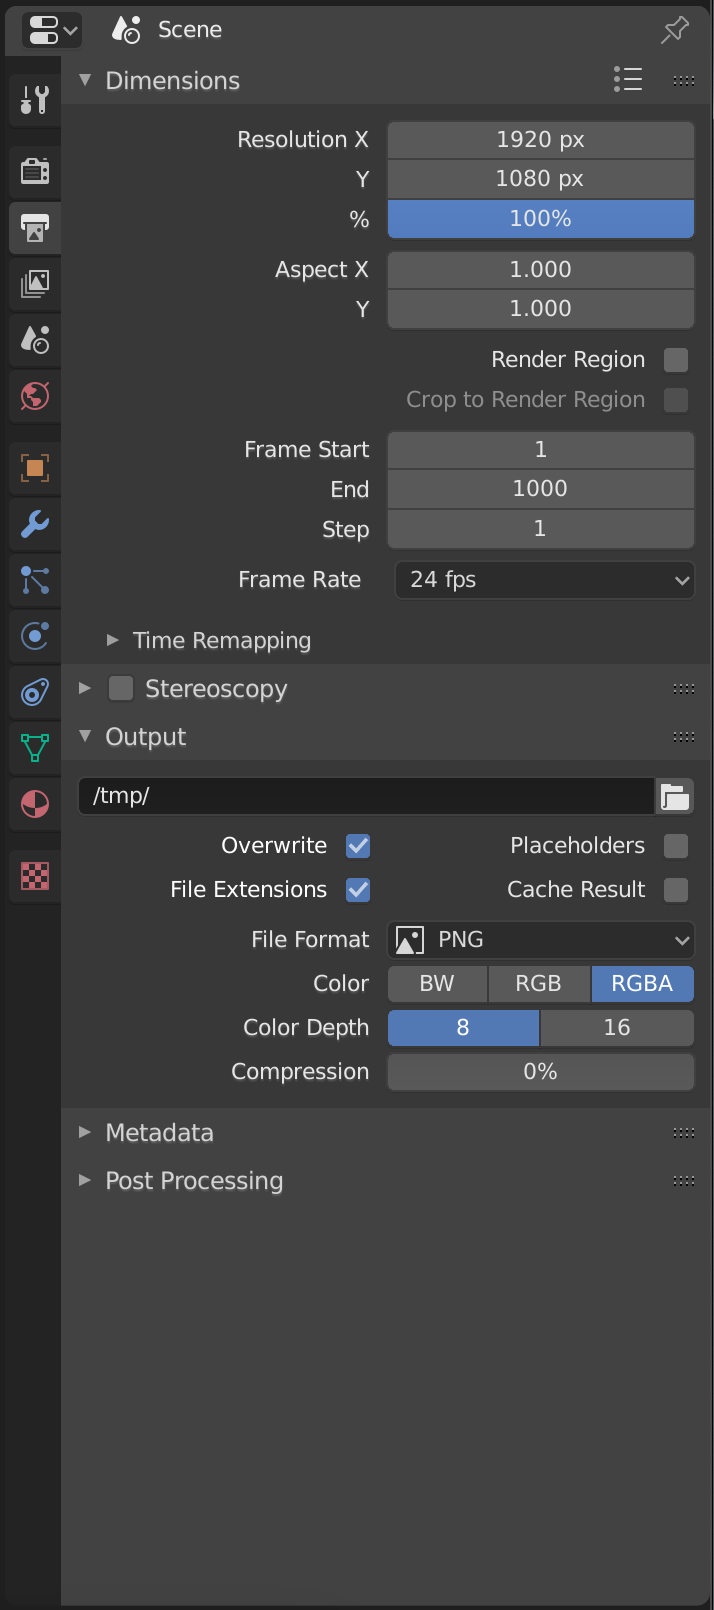Open the Modifier properties wrench tab
Viewport: 714px width, 1610px height.
pos(35,524)
